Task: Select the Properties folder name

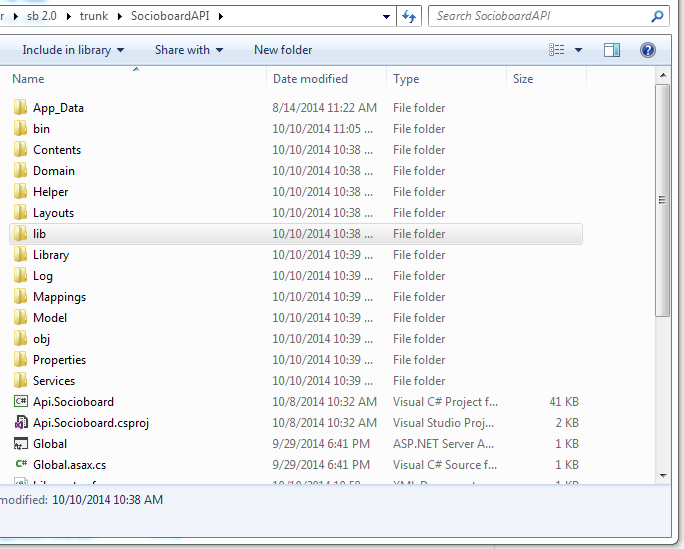Action: click(x=59, y=360)
